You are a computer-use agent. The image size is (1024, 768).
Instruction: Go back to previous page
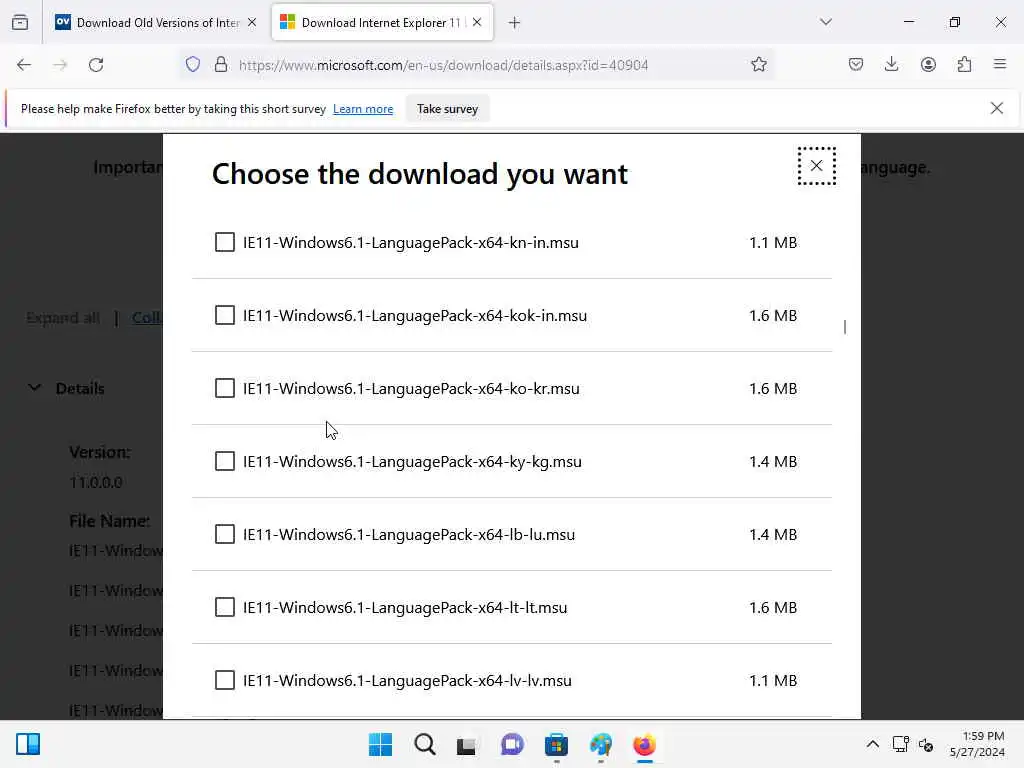(24, 65)
